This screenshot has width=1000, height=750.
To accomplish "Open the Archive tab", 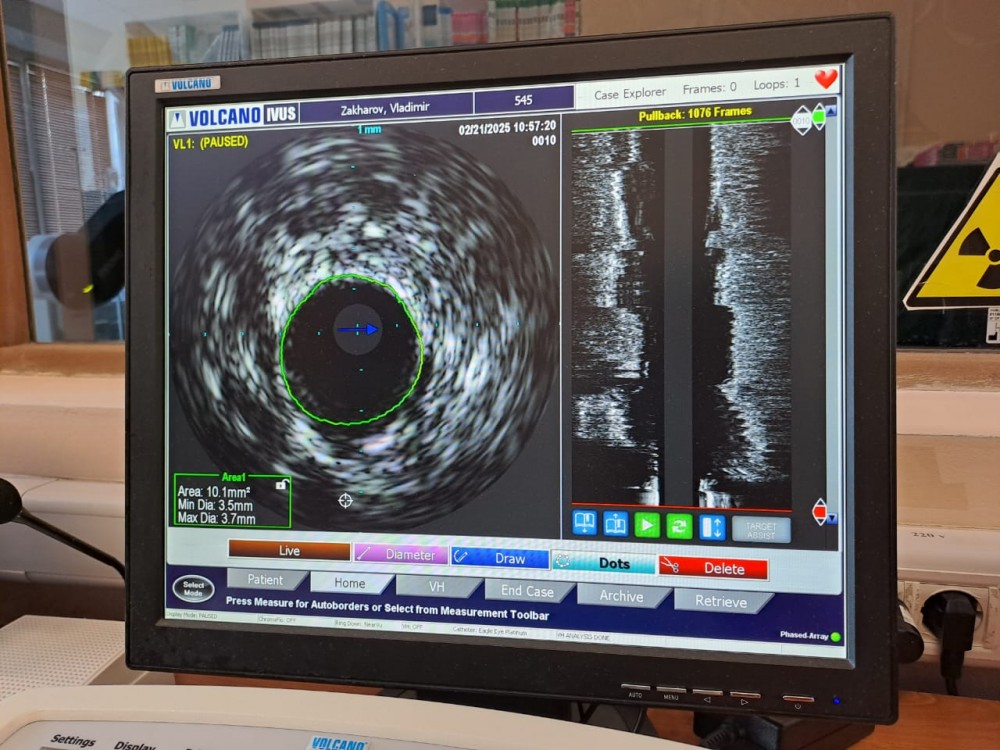I will pos(621,596).
